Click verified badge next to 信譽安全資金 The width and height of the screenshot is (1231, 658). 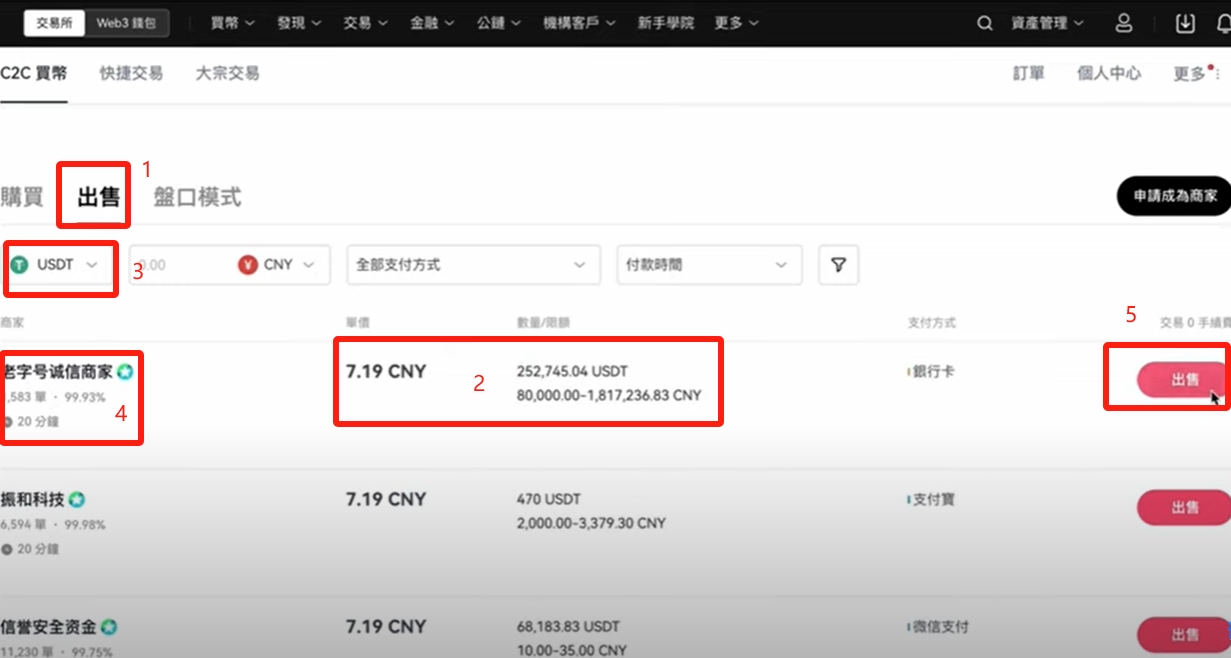pos(109,627)
